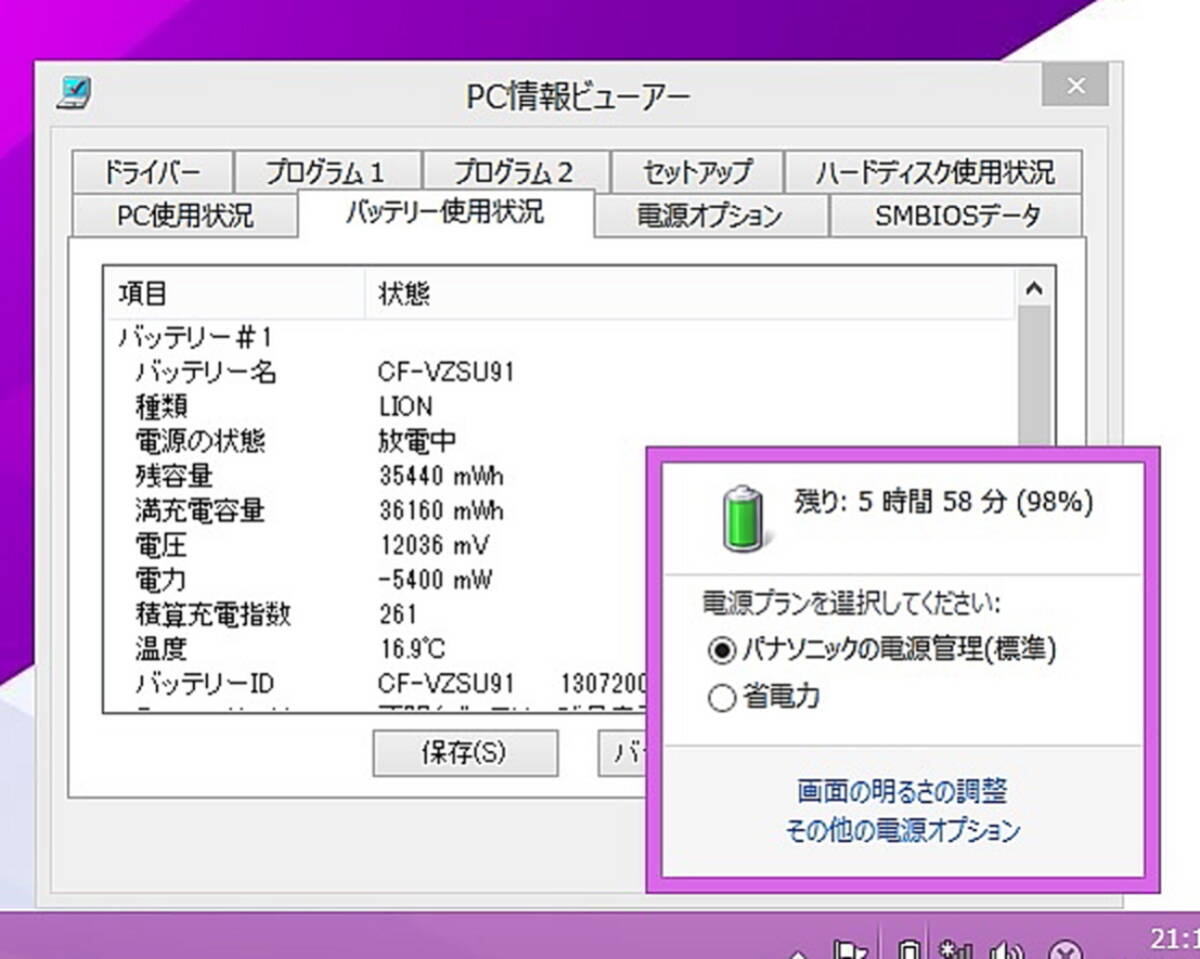Click the 35440 mWh value

[x=441, y=476]
